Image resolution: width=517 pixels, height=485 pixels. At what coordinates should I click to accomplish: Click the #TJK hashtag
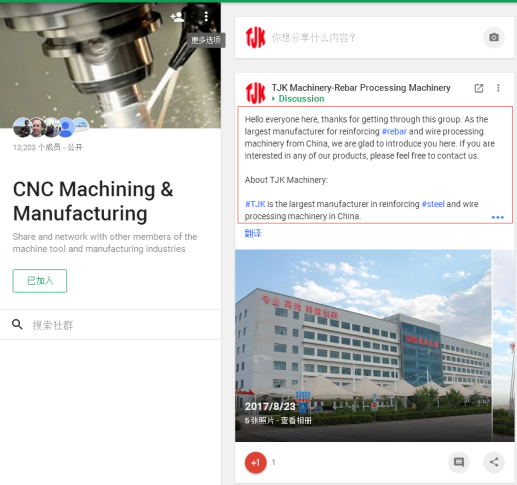255,204
